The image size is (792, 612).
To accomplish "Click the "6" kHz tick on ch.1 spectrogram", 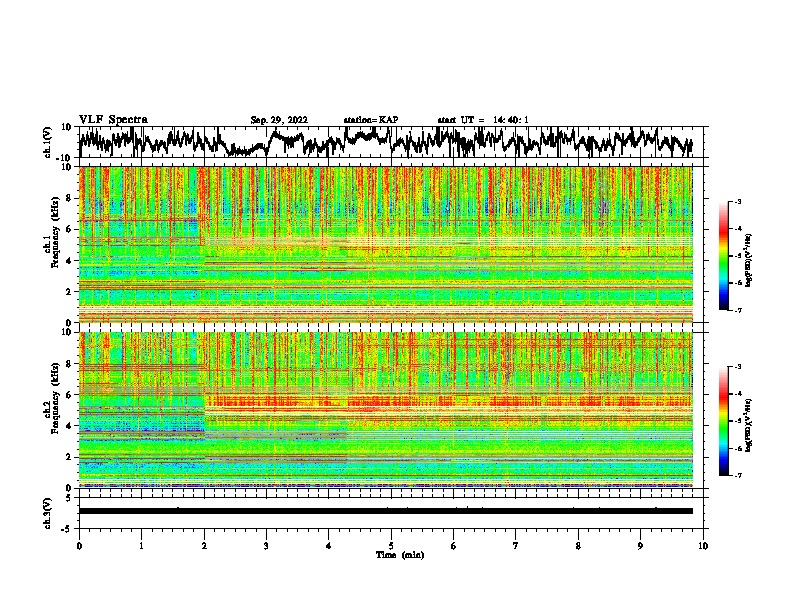I will pyautogui.click(x=69, y=230).
